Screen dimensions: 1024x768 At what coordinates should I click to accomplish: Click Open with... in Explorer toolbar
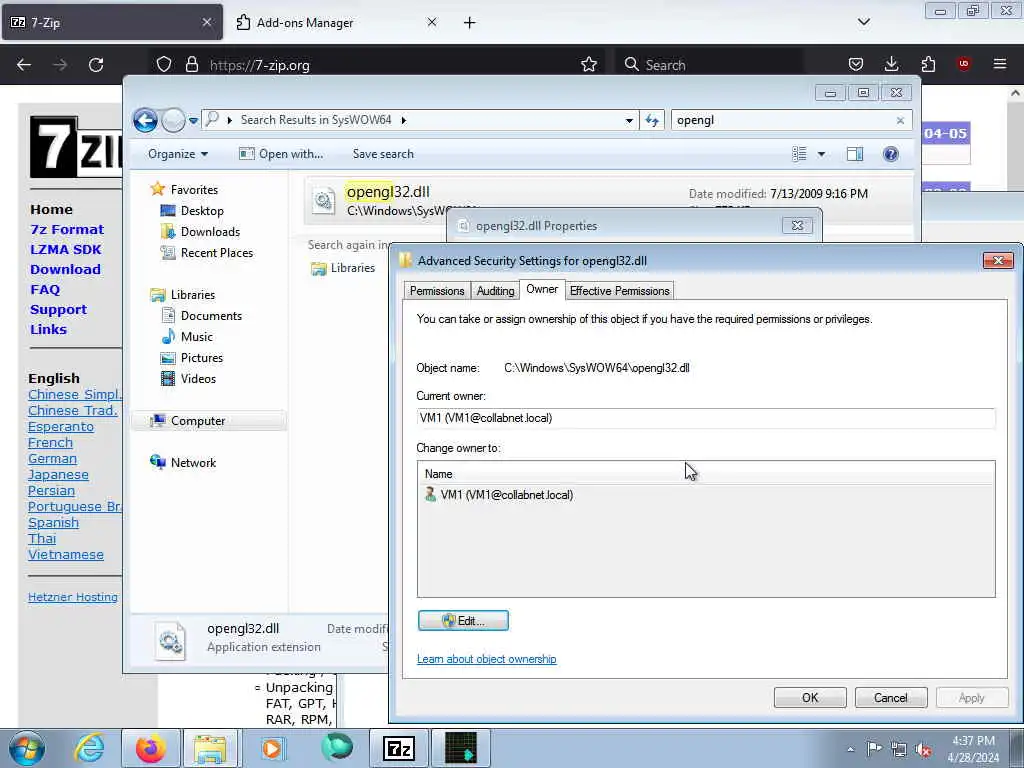[281, 154]
